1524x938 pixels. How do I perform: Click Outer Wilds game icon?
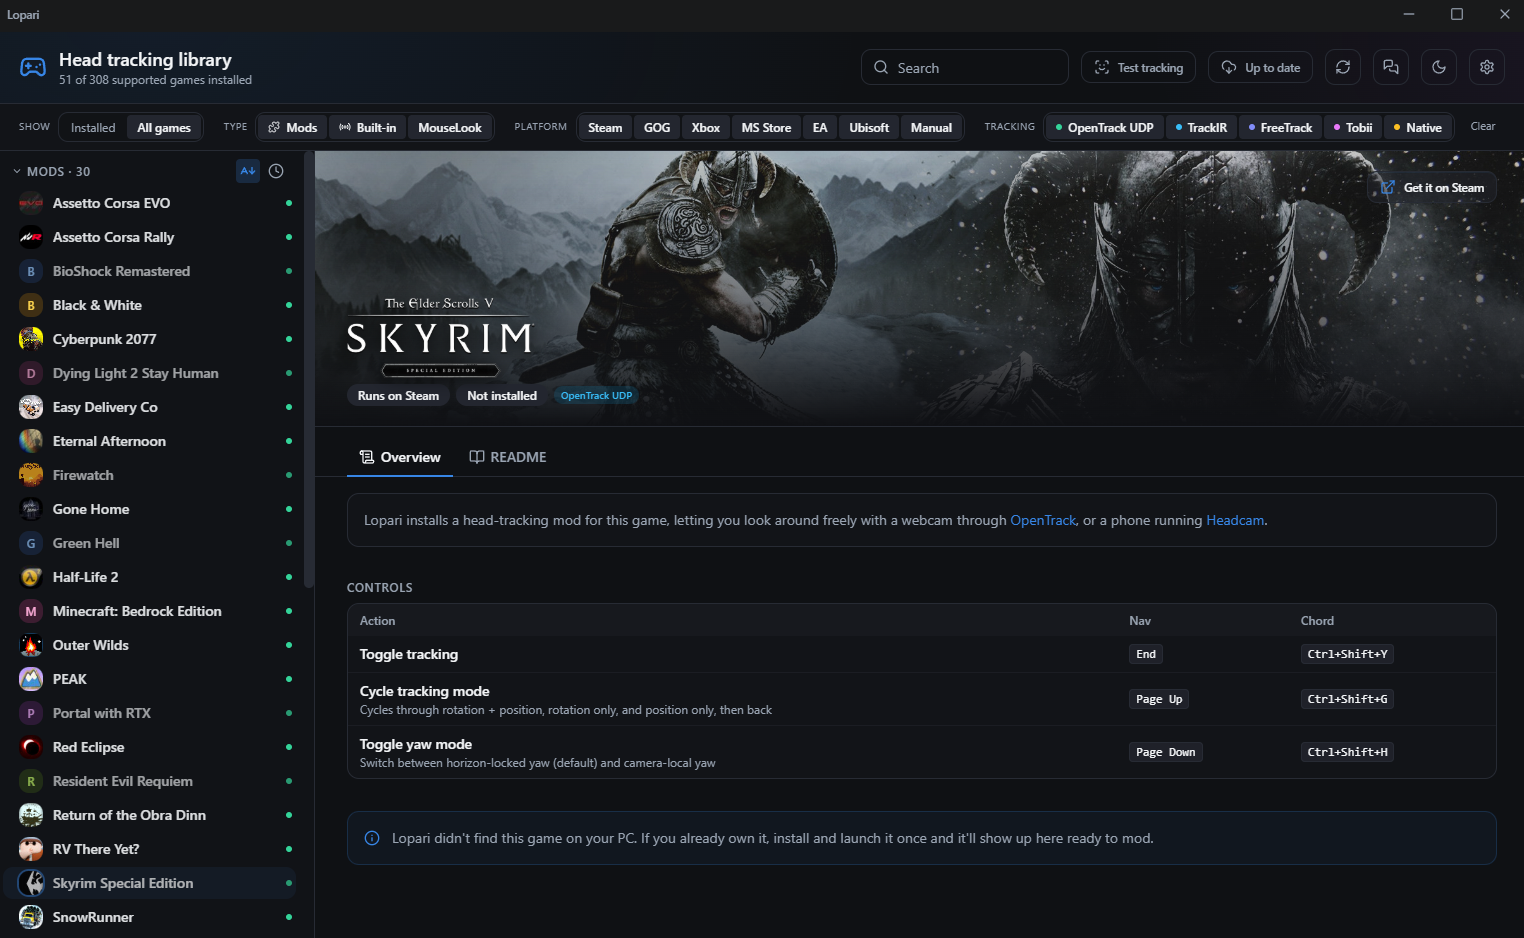click(31, 645)
